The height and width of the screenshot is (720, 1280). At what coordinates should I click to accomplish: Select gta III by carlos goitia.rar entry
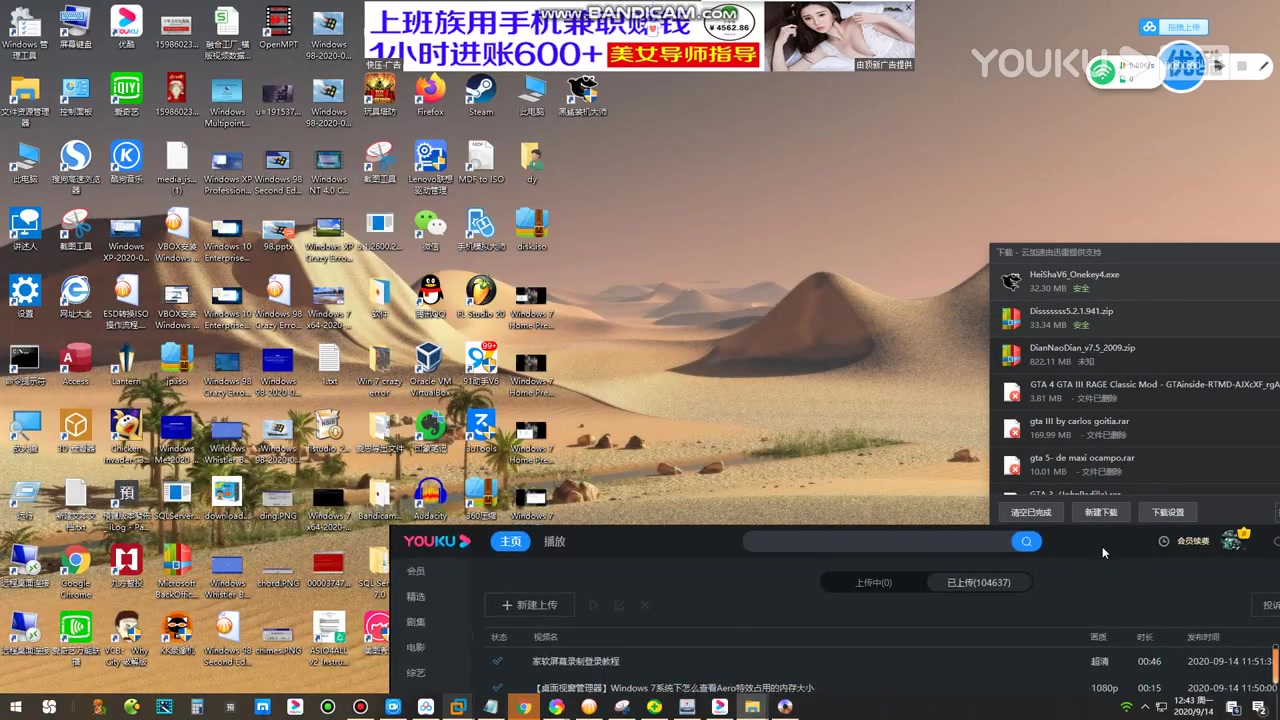[1135, 428]
